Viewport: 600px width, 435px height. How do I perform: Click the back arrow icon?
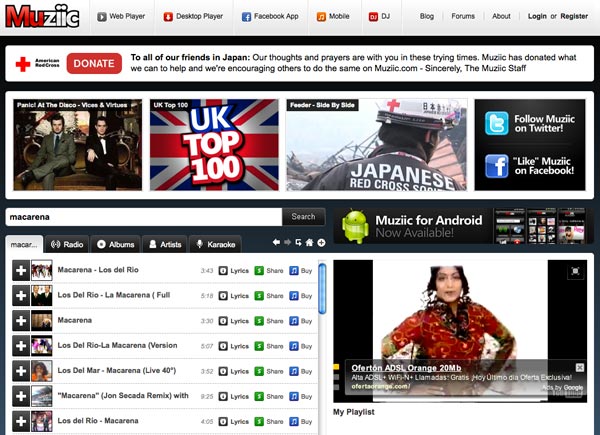(x=276, y=243)
